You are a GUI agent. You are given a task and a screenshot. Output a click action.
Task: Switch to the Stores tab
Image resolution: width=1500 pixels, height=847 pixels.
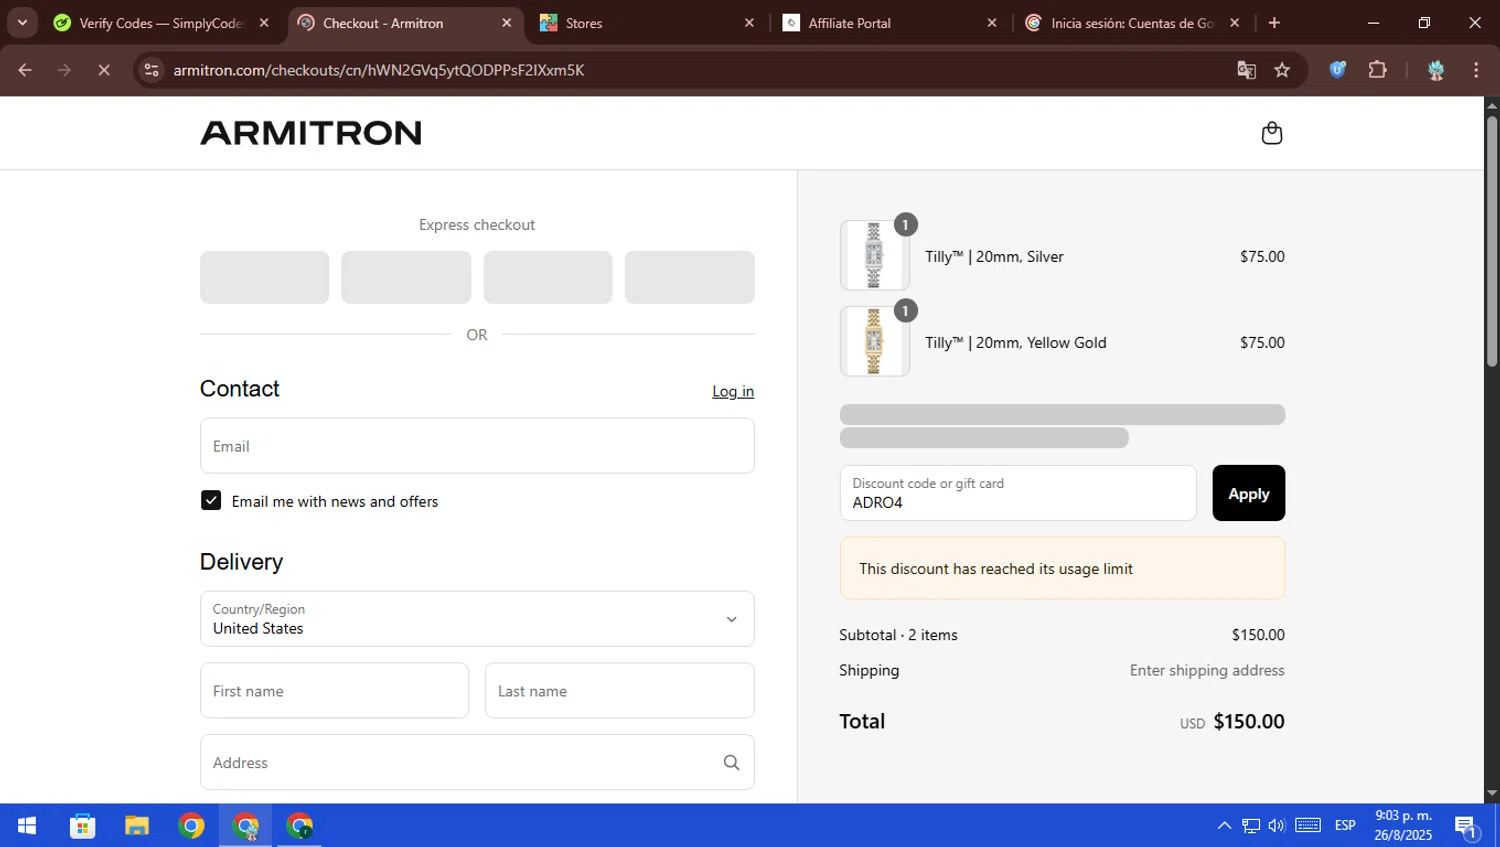point(647,23)
